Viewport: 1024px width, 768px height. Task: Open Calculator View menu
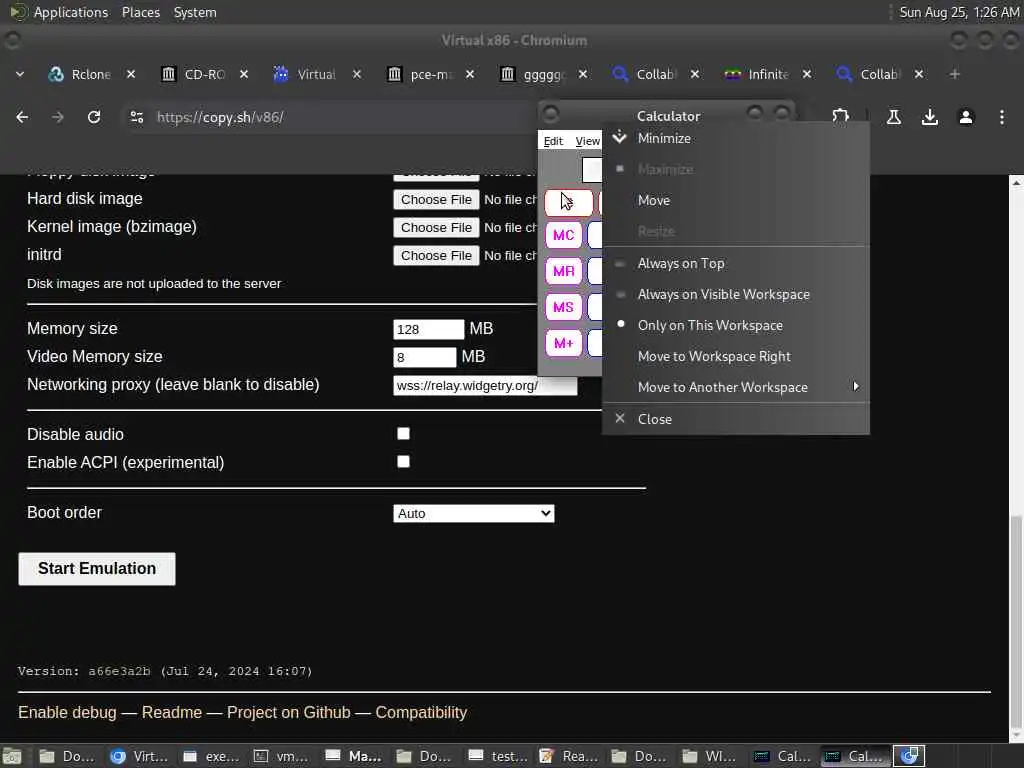(x=587, y=141)
